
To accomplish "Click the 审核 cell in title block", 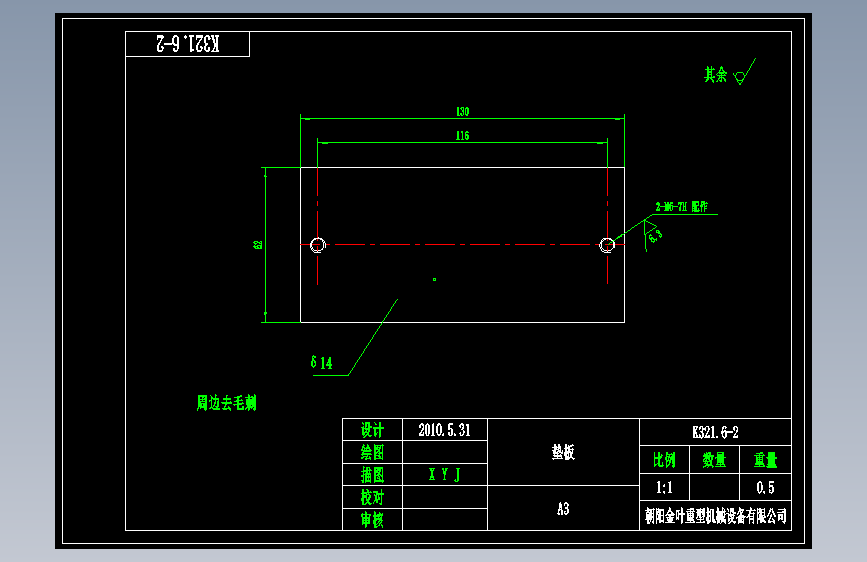I will 372,519.
